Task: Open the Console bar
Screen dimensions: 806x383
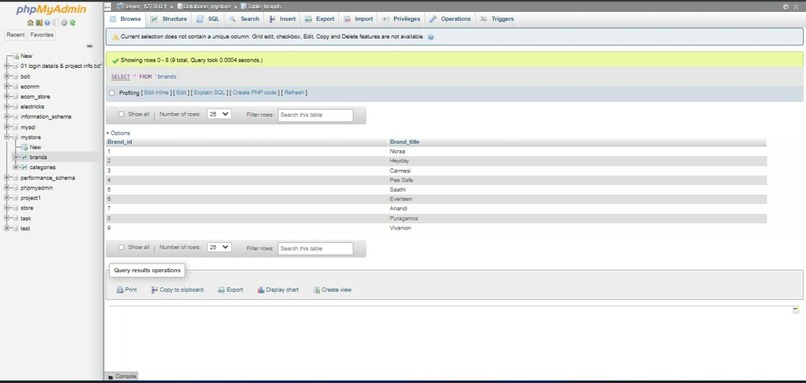Action: [121, 377]
